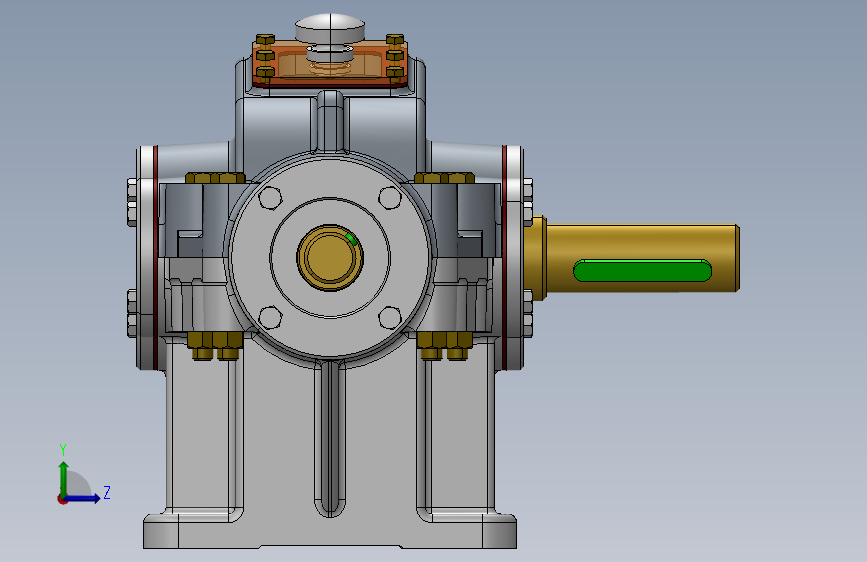Click the vertical rib slot on lower housing
The image size is (867, 562).
click(330, 439)
